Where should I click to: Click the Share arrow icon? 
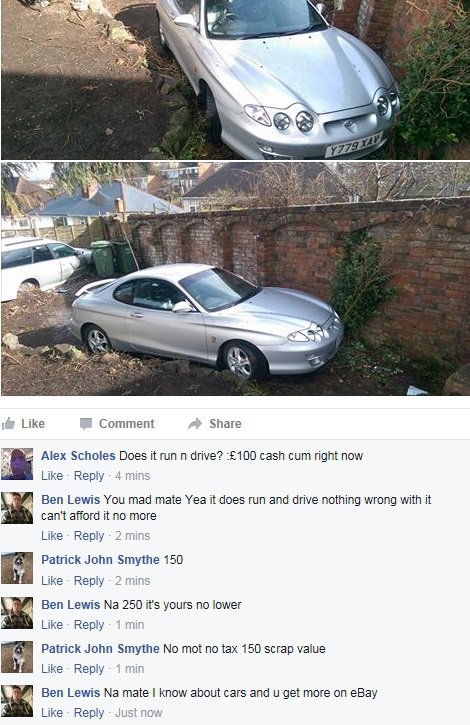tap(195, 424)
